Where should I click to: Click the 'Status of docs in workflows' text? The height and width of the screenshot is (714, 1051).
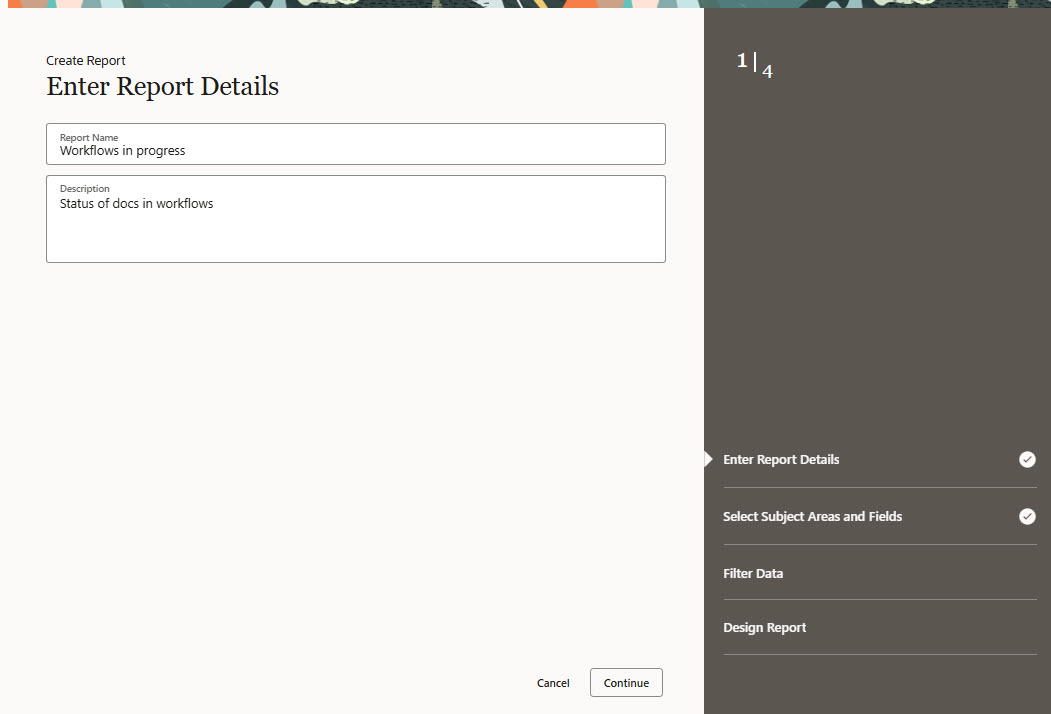coord(136,204)
